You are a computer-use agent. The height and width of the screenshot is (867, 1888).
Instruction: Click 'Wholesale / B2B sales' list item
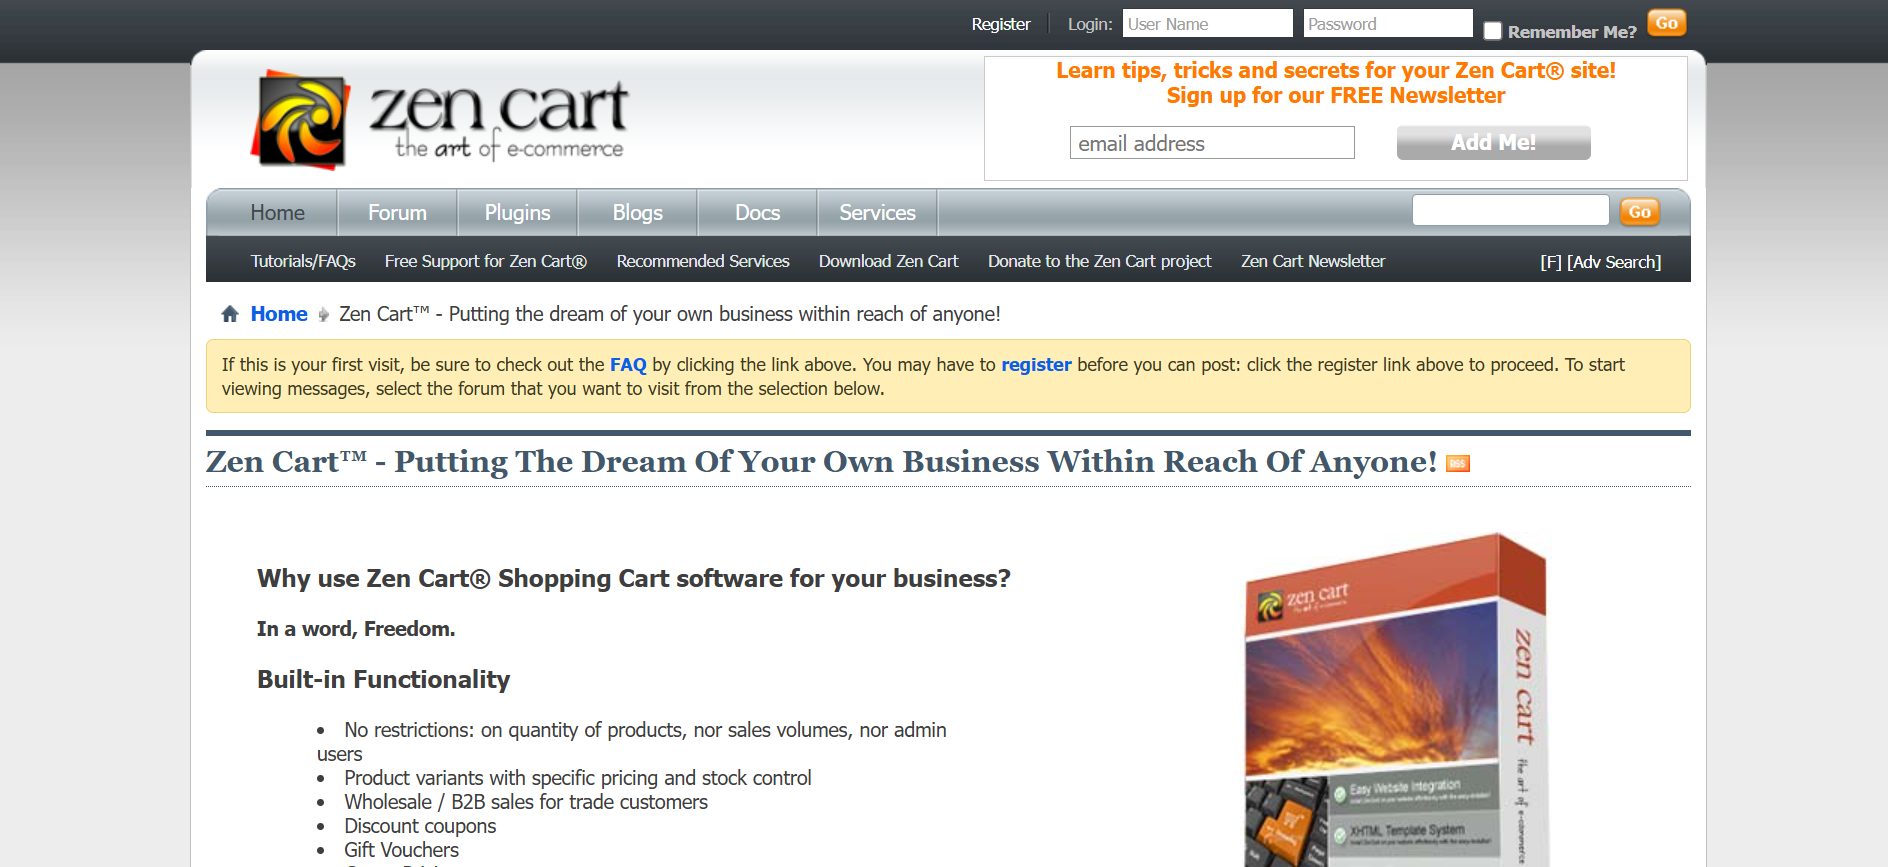tap(526, 802)
